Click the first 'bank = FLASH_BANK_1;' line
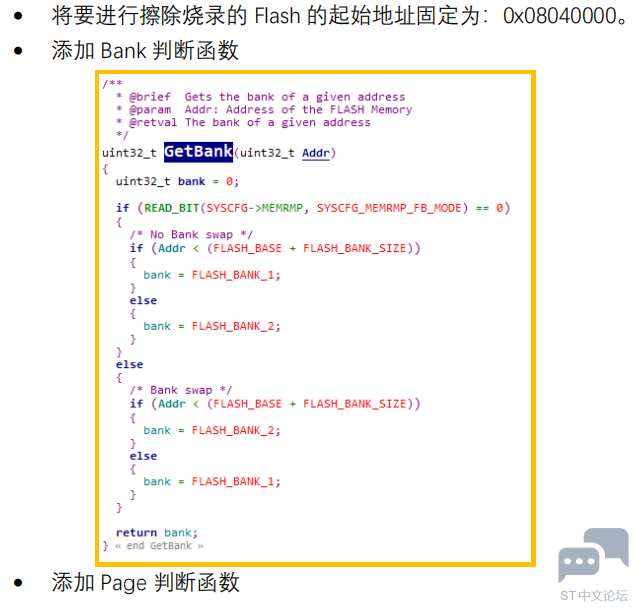 point(212,275)
